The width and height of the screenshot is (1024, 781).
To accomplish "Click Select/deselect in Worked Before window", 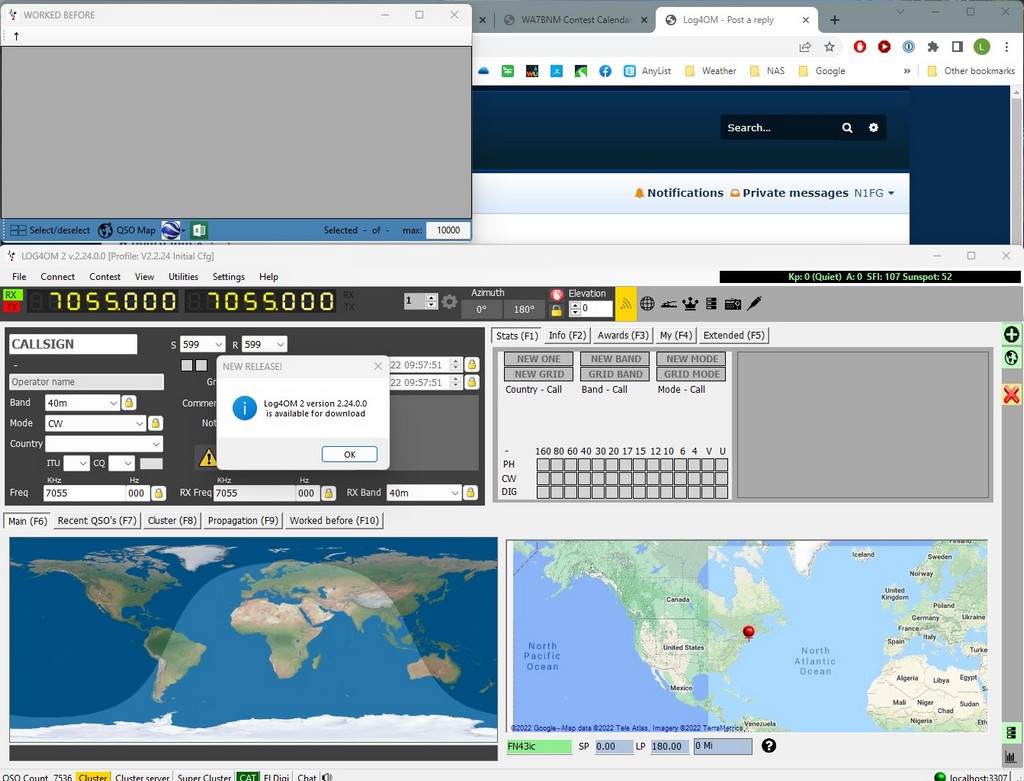I will point(50,231).
